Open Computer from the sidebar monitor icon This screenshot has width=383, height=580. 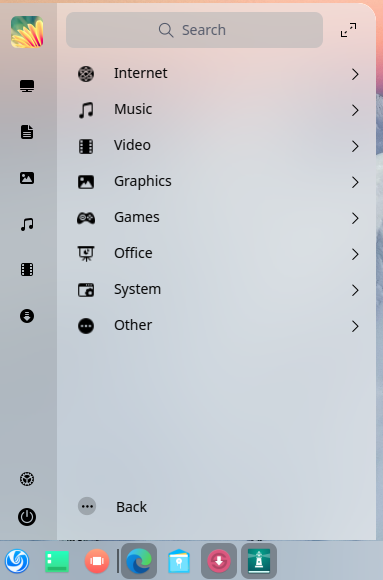27,86
